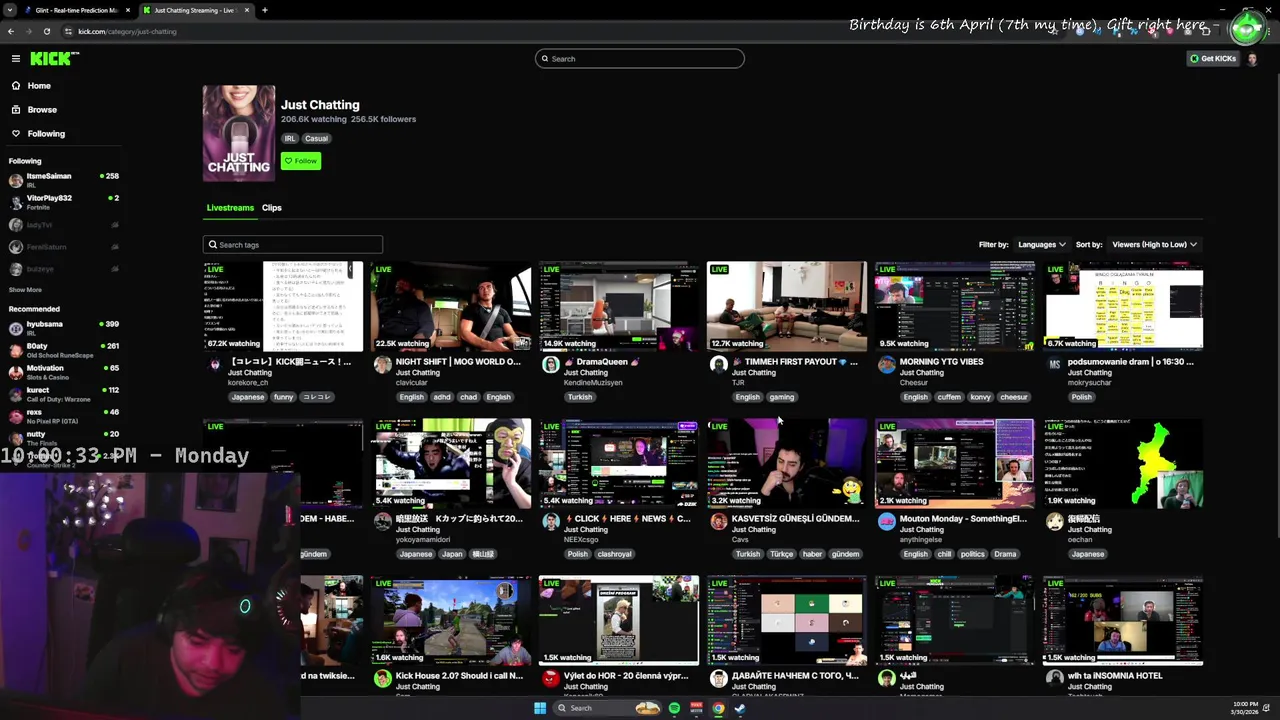Open the hamburger menu beside the Kick logo
Screen dimensions: 1280x720
pos(15,59)
